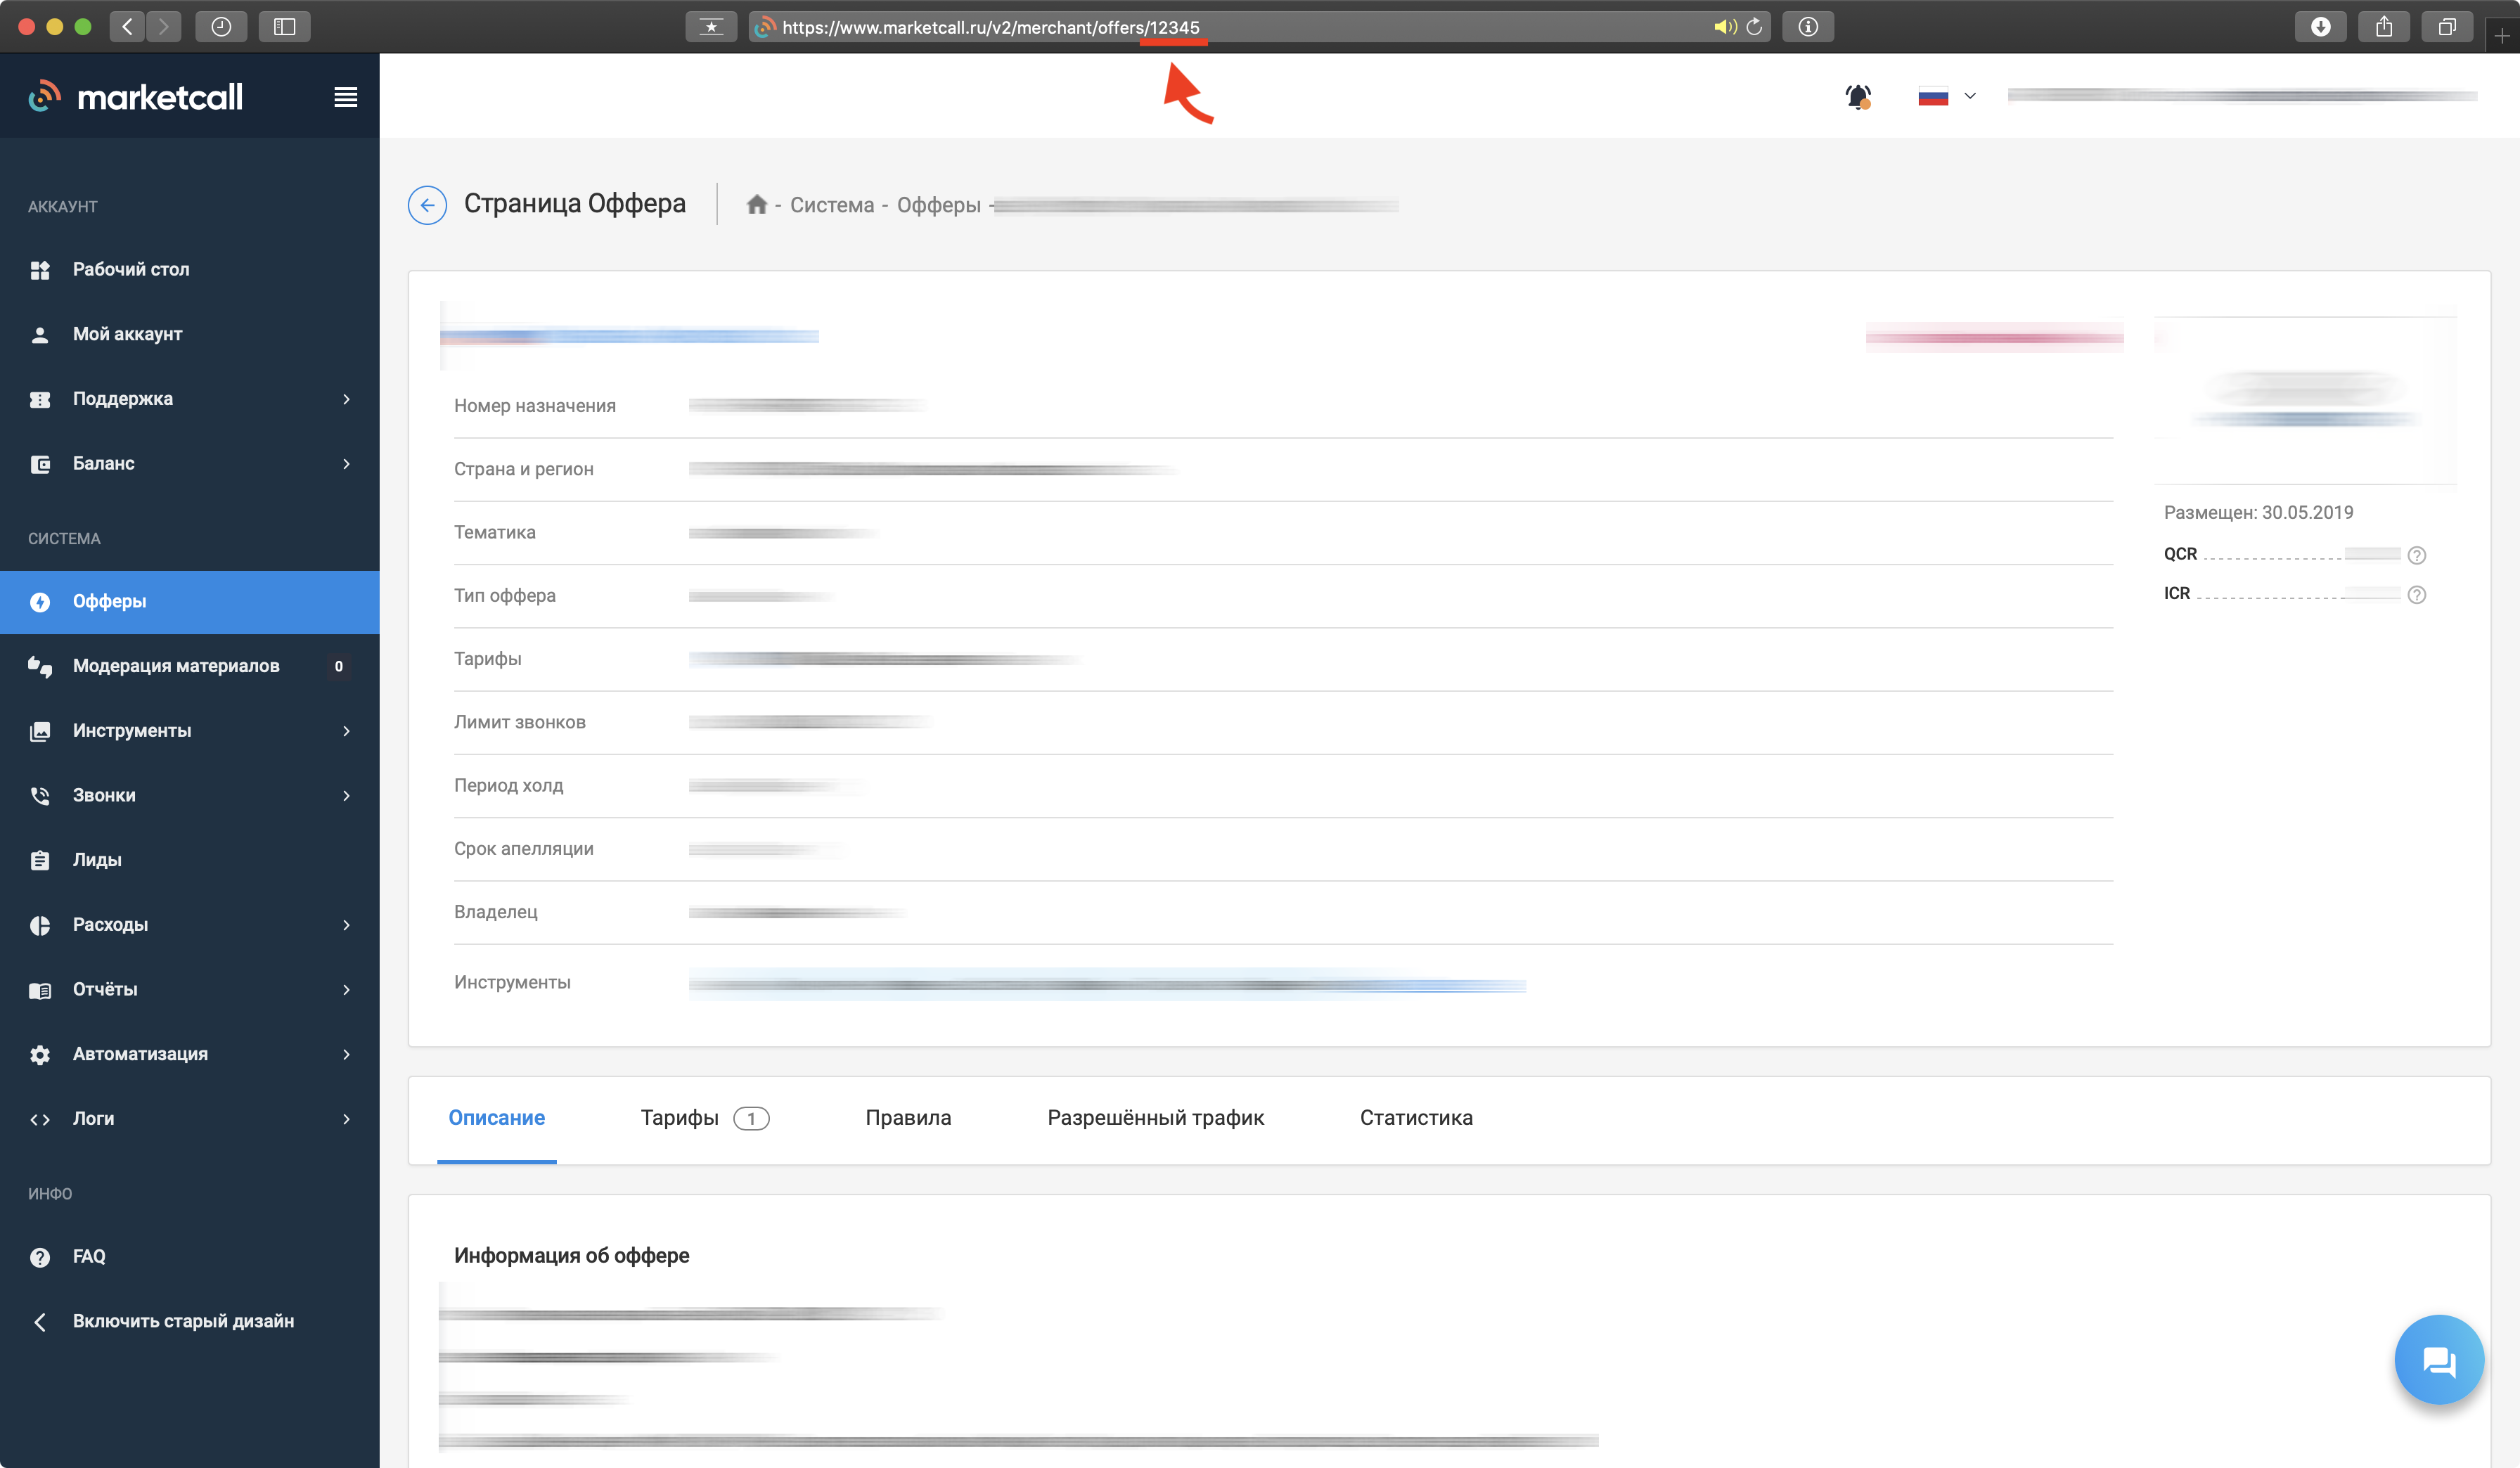
Task: Expand the Баланс submenu chevron
Action: pyautogui.click(x=346, y=464)
